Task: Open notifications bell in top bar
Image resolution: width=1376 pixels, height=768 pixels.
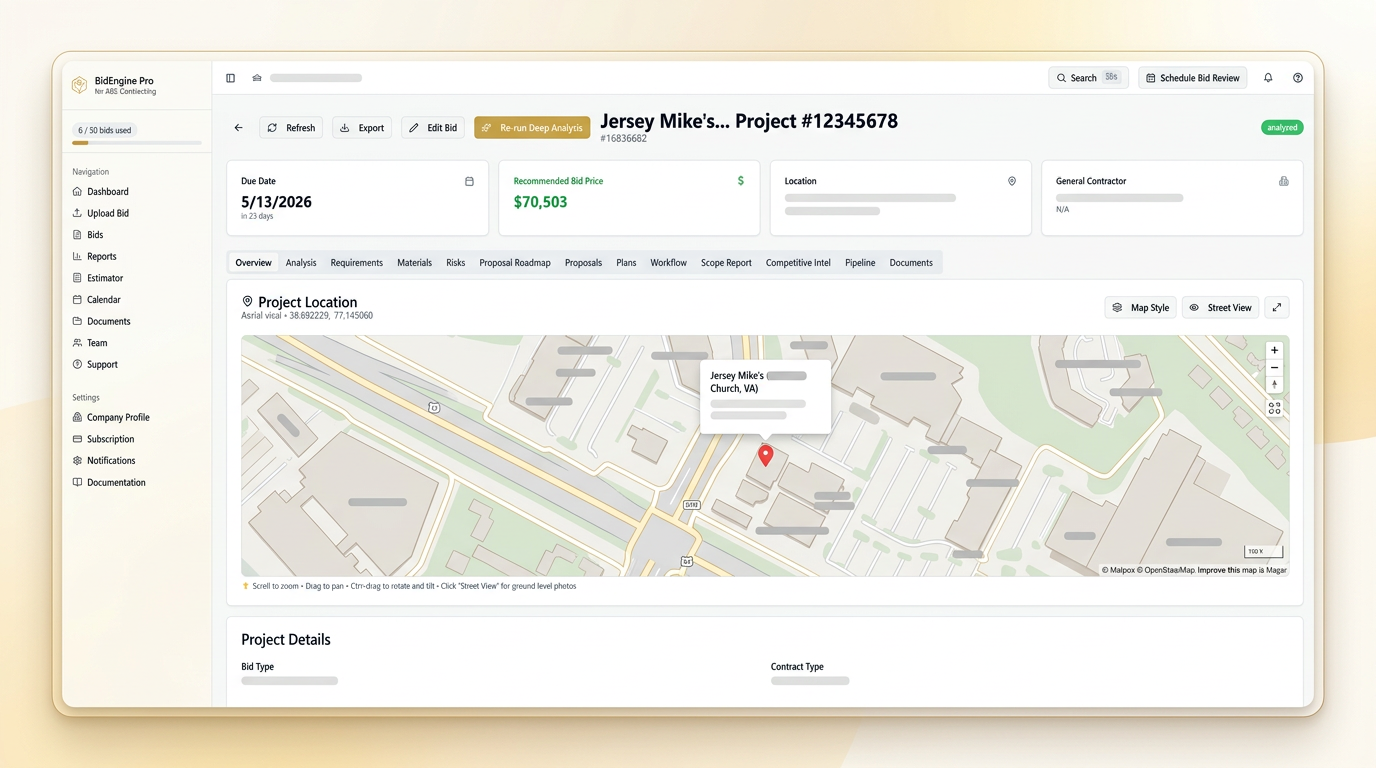Action: 1268,78
